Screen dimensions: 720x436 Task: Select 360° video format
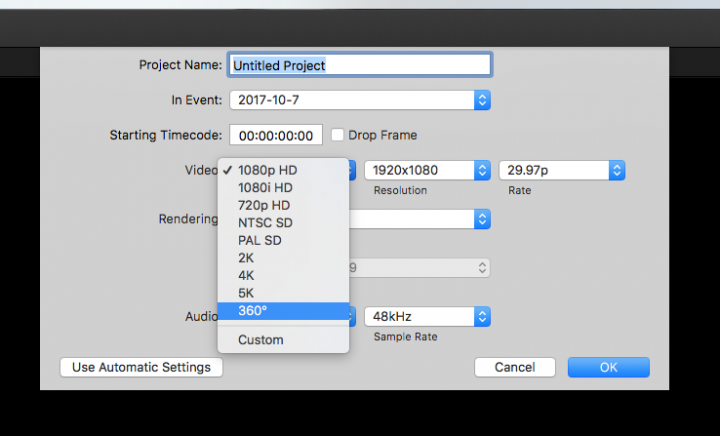click(253, 311)
